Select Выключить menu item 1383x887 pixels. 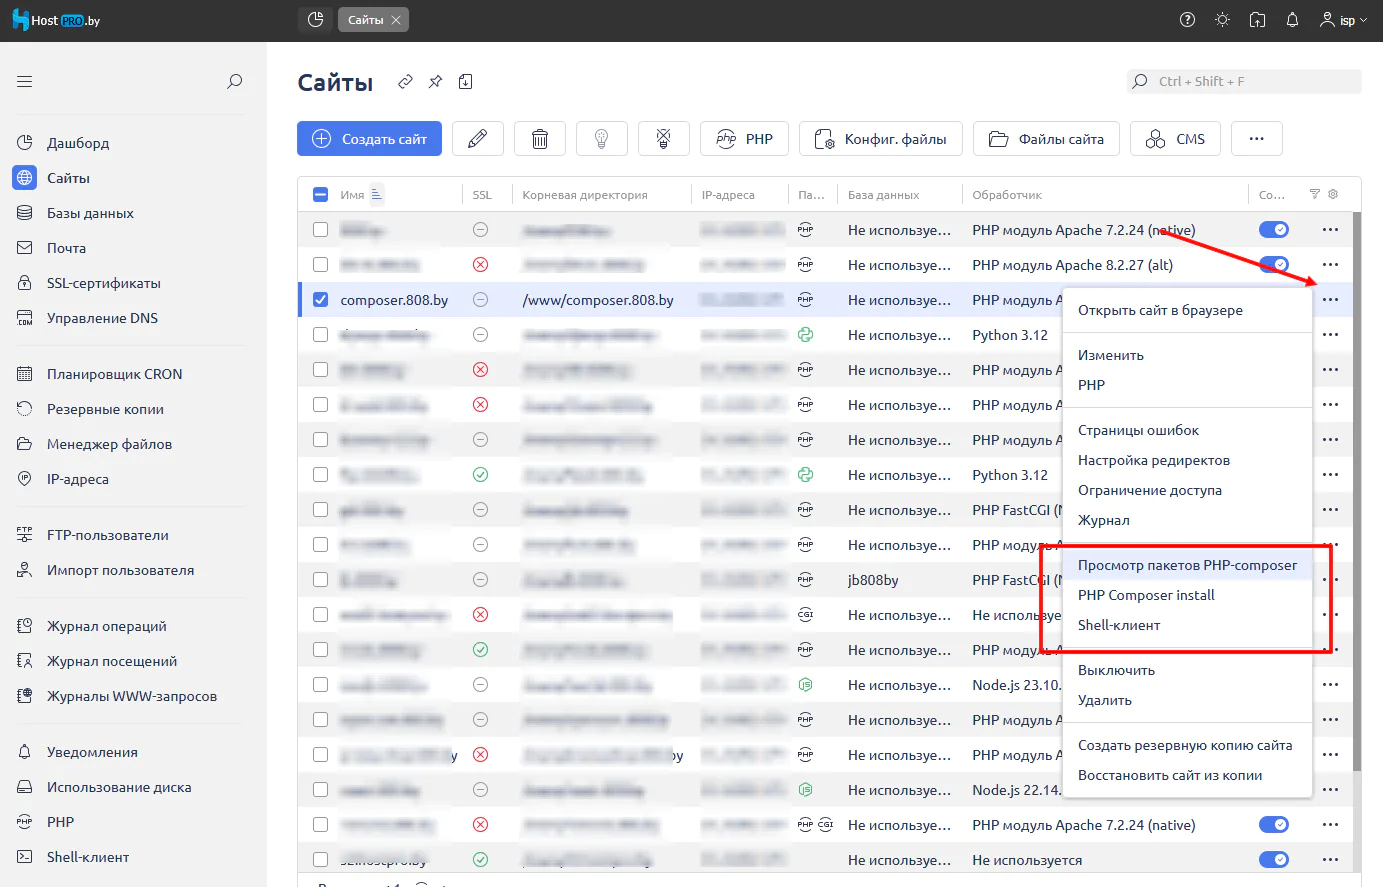click(x=1187, y=670)
